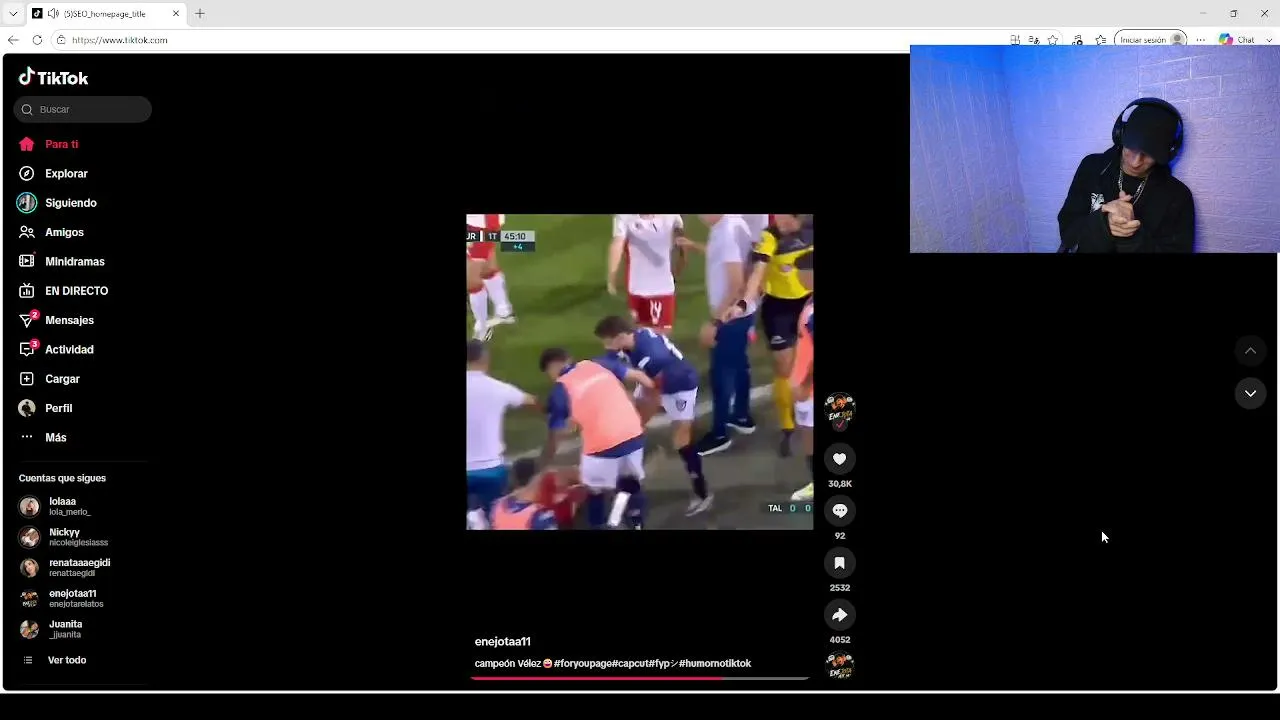Open the Perfil avatar

[x=27, y=408]
